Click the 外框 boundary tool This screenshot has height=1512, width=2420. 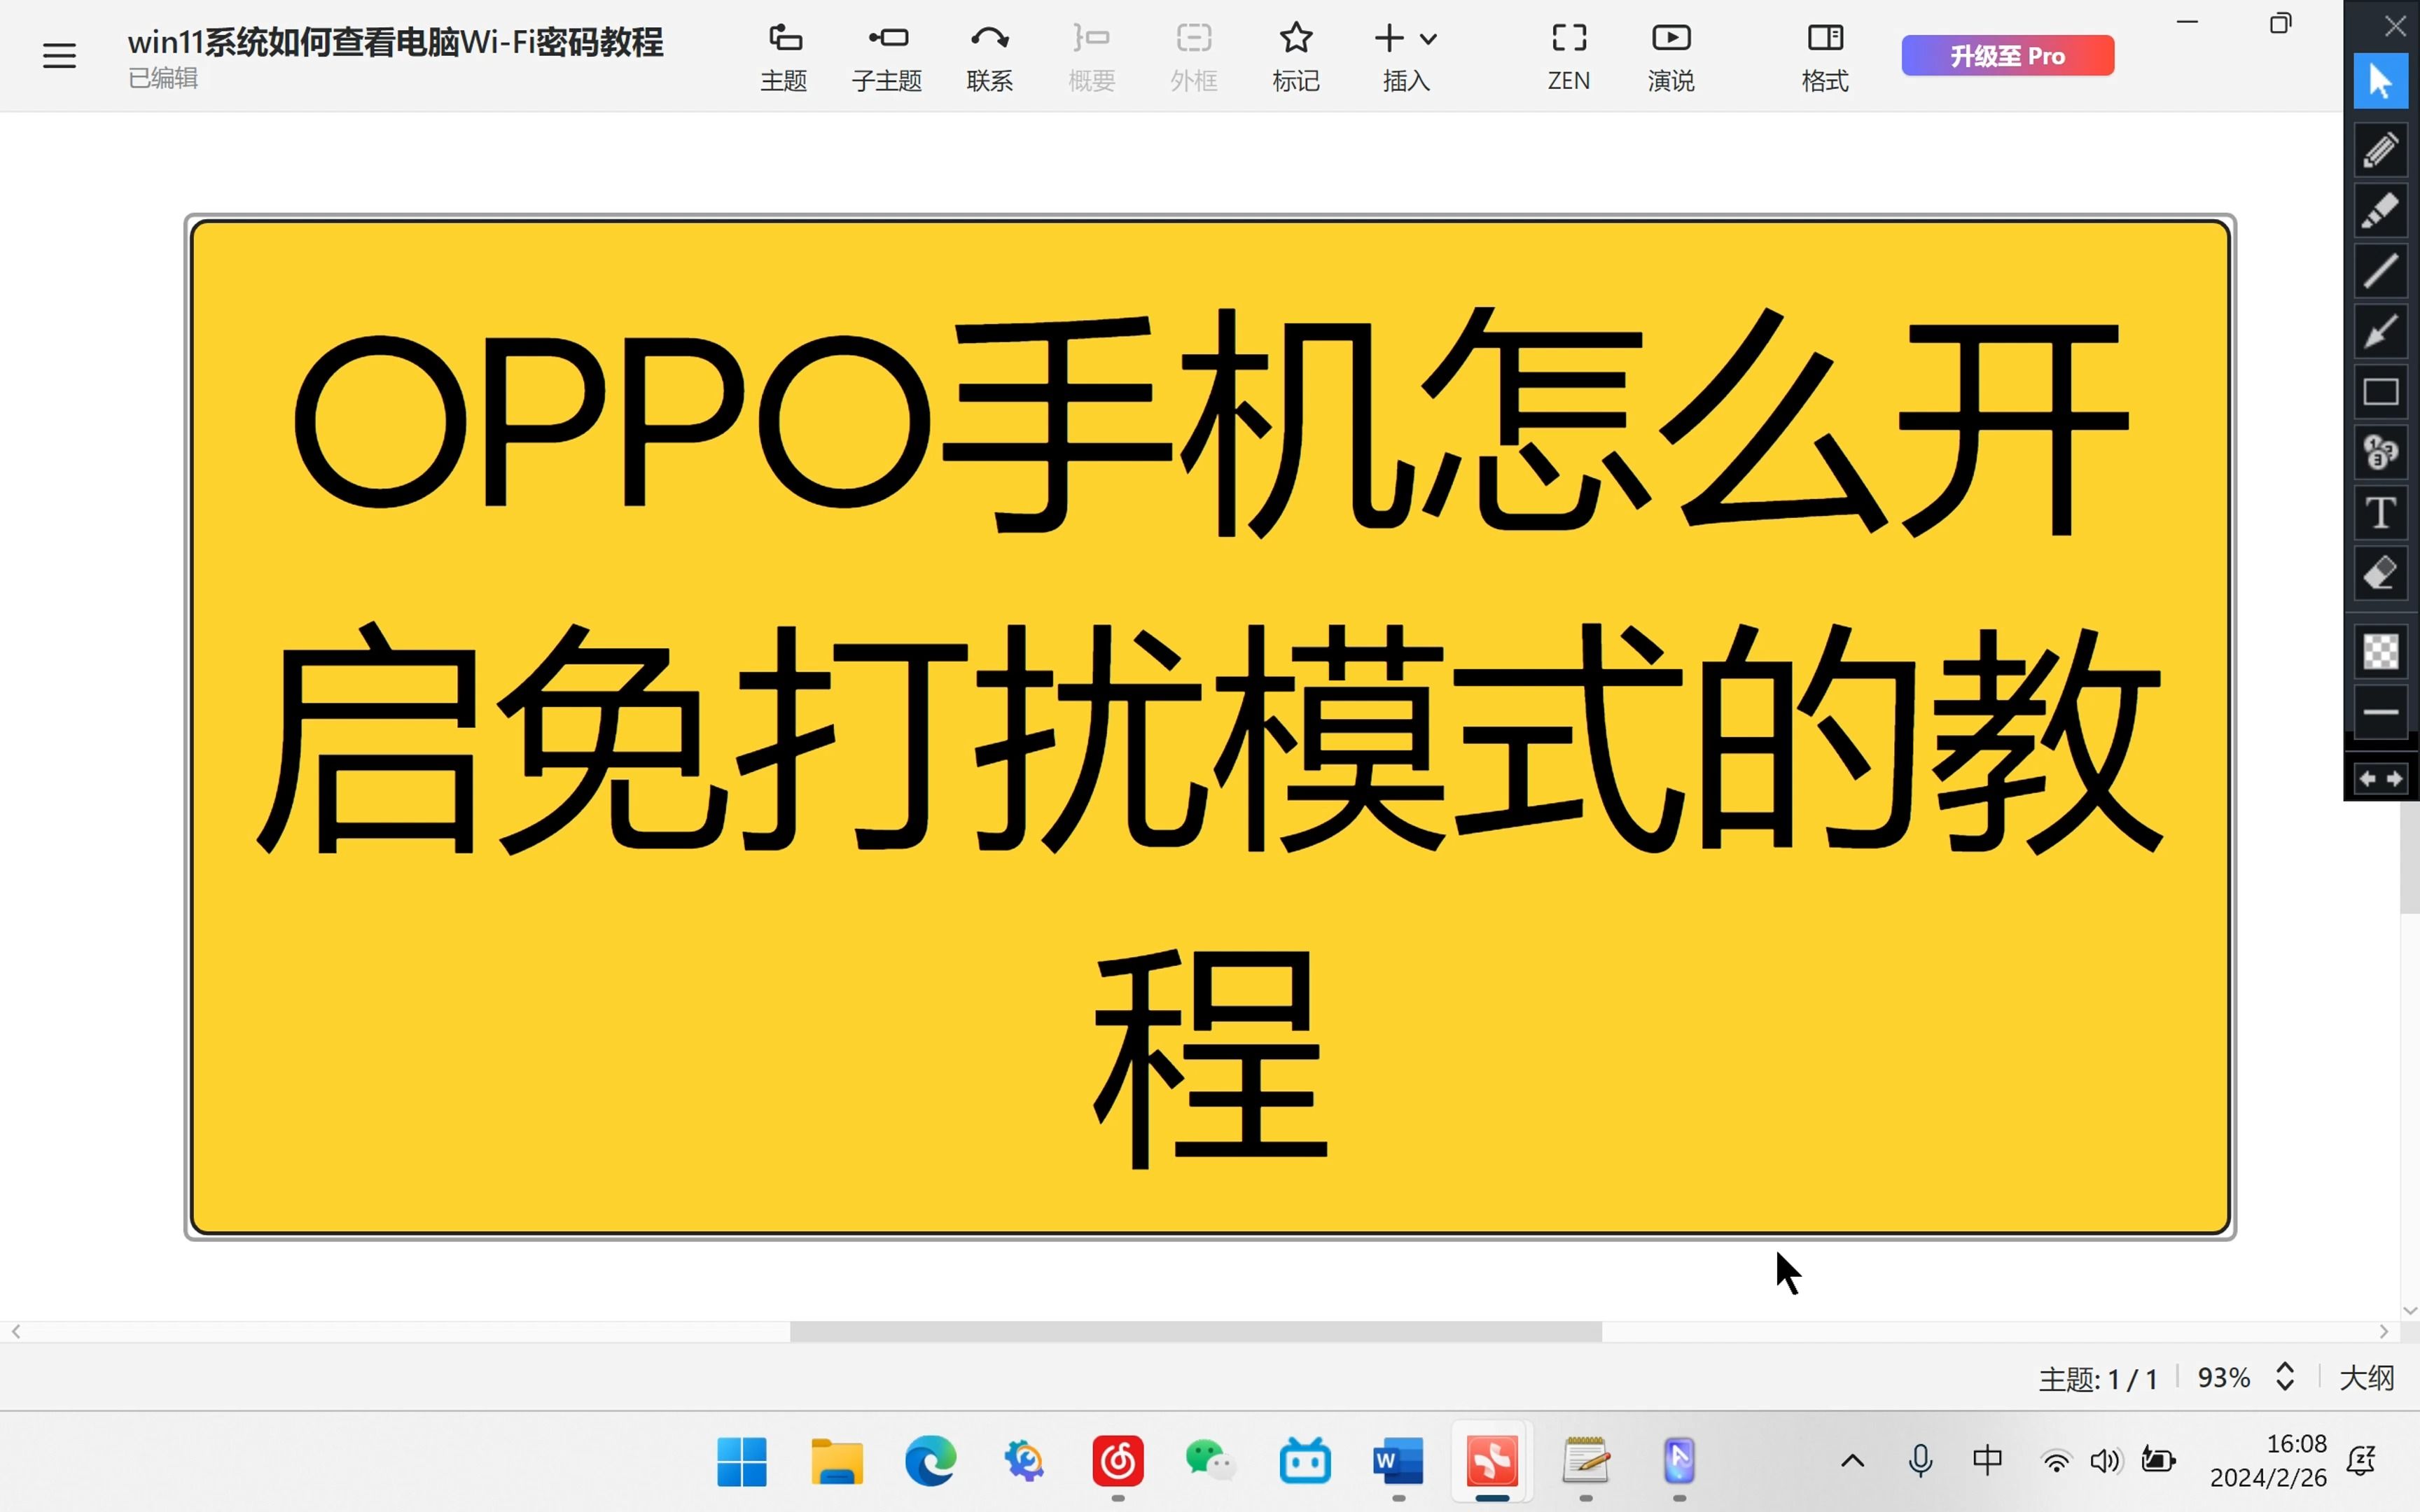click(x=1194, y=57)
